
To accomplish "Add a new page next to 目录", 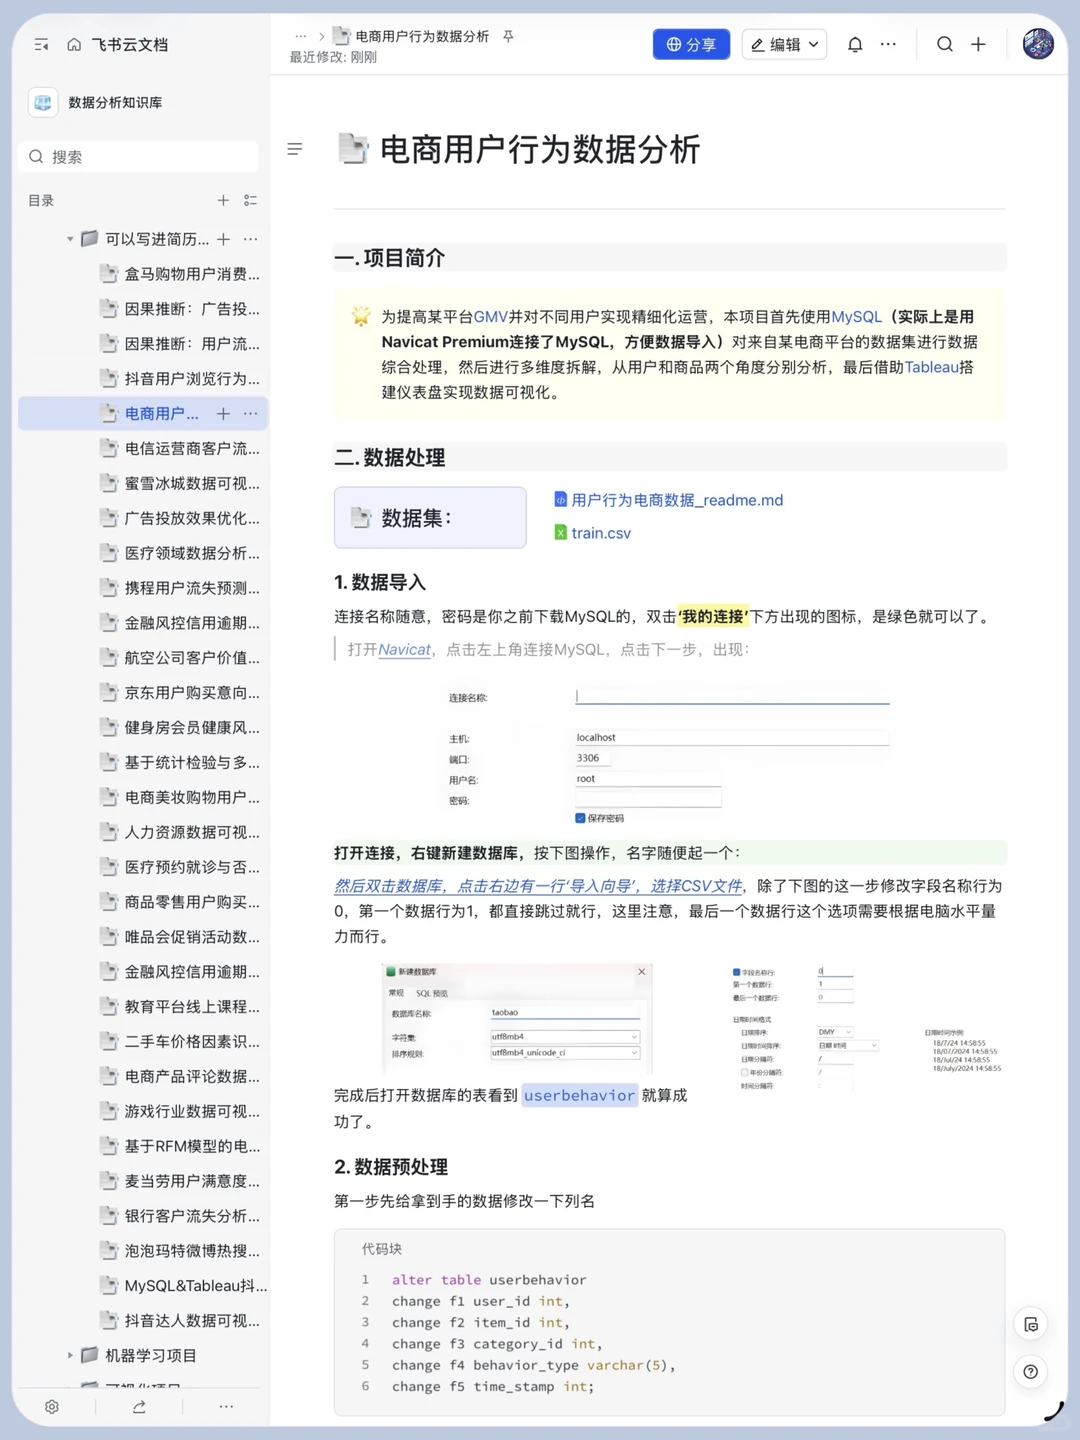I will pyautogui.click(x=223, y=201).
